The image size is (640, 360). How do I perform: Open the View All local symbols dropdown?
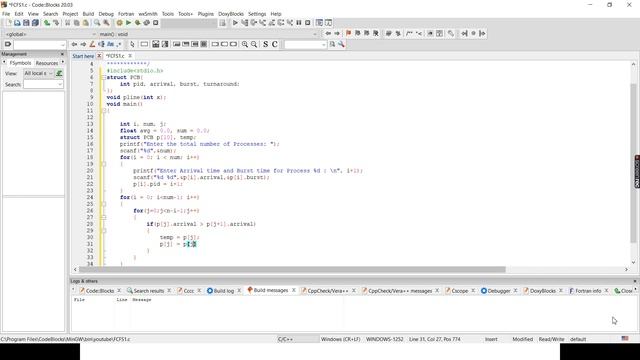coord(38,73)
